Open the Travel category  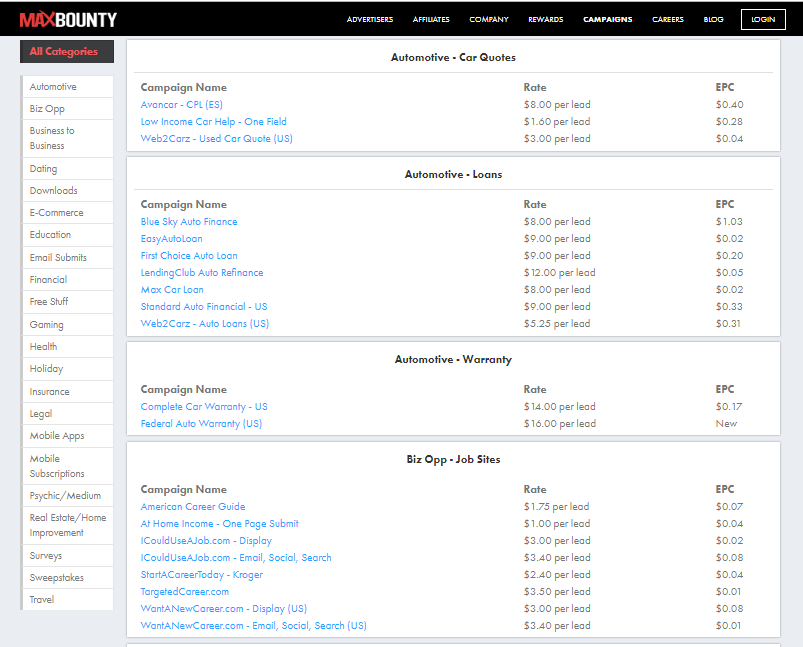click(68, 600)
